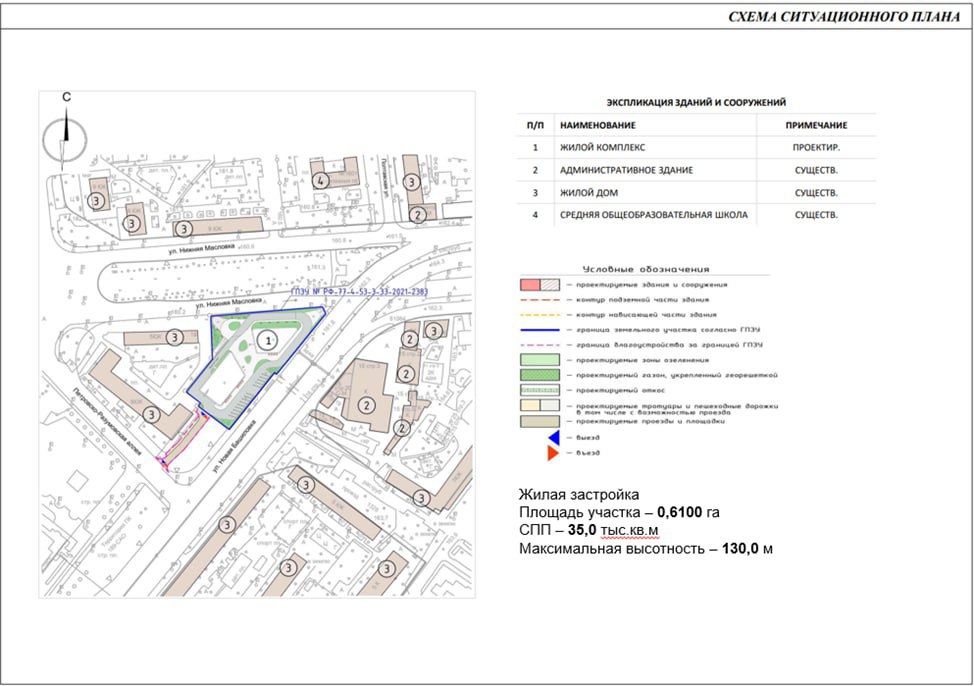The height and width of the screenshot is (686, 974).
Task: Pick the tan driveways and areas swatch
Action: [541, 421]
